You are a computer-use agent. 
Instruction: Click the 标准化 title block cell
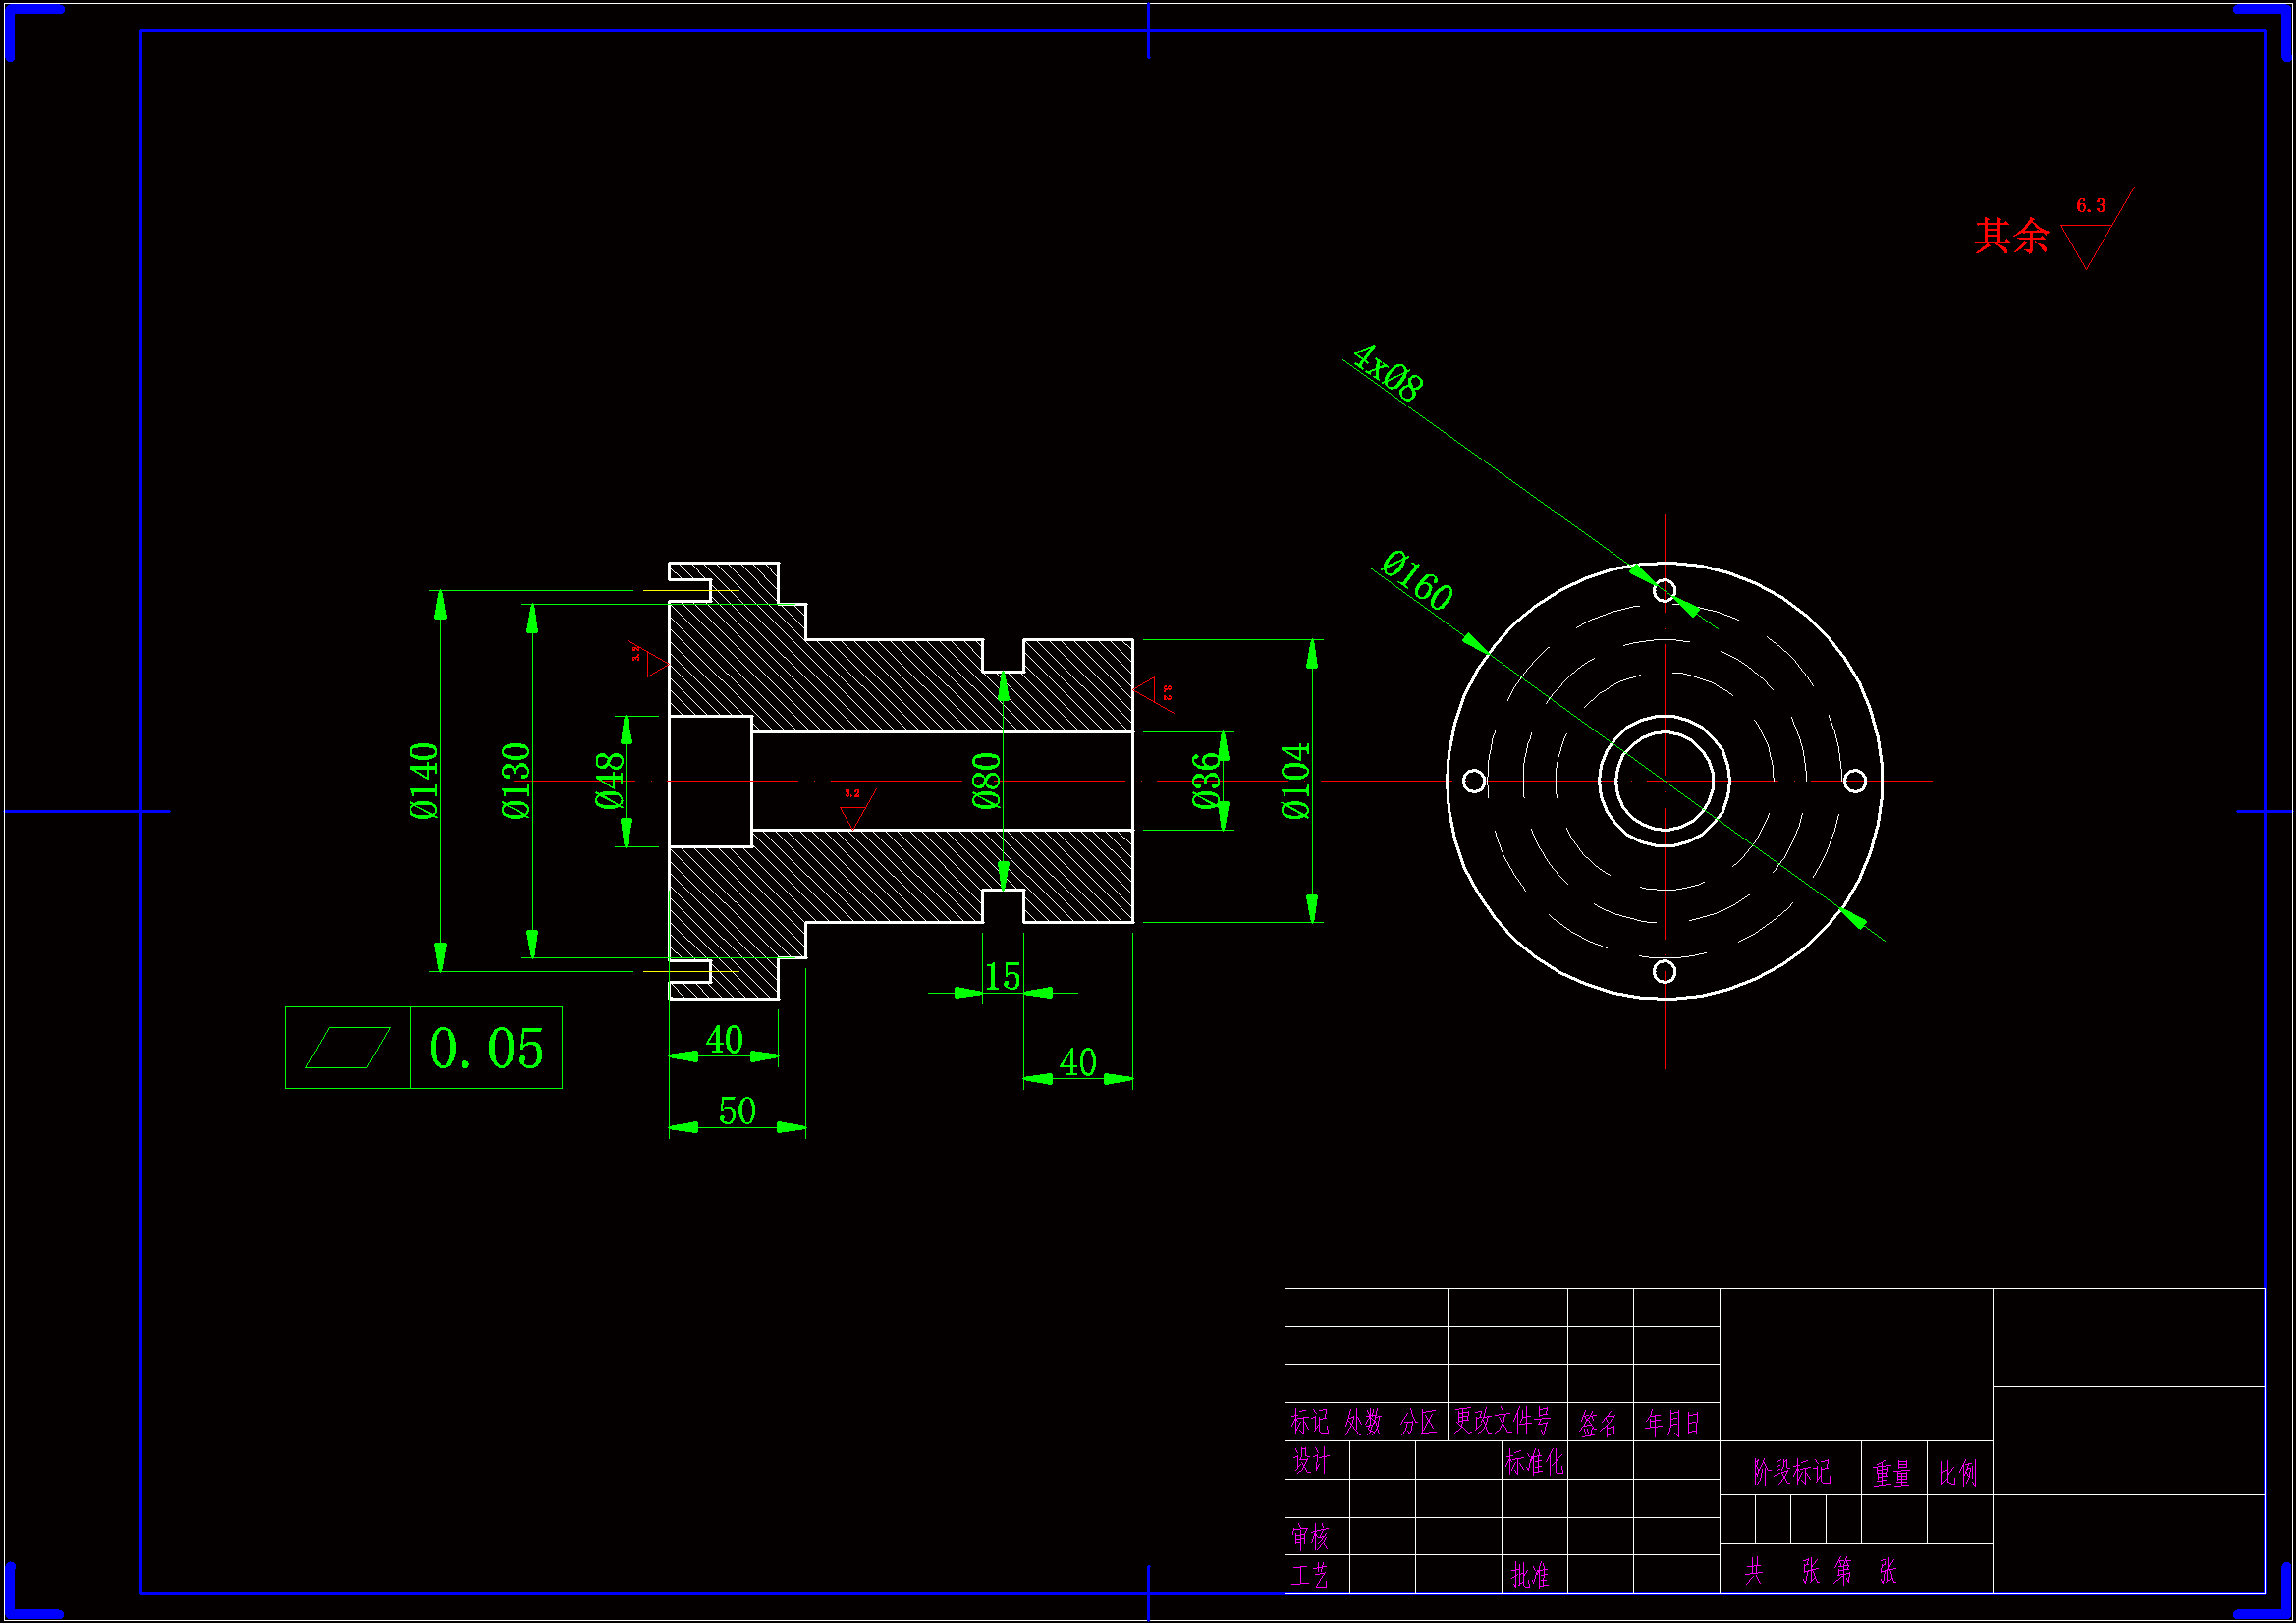(1533, 1463)
